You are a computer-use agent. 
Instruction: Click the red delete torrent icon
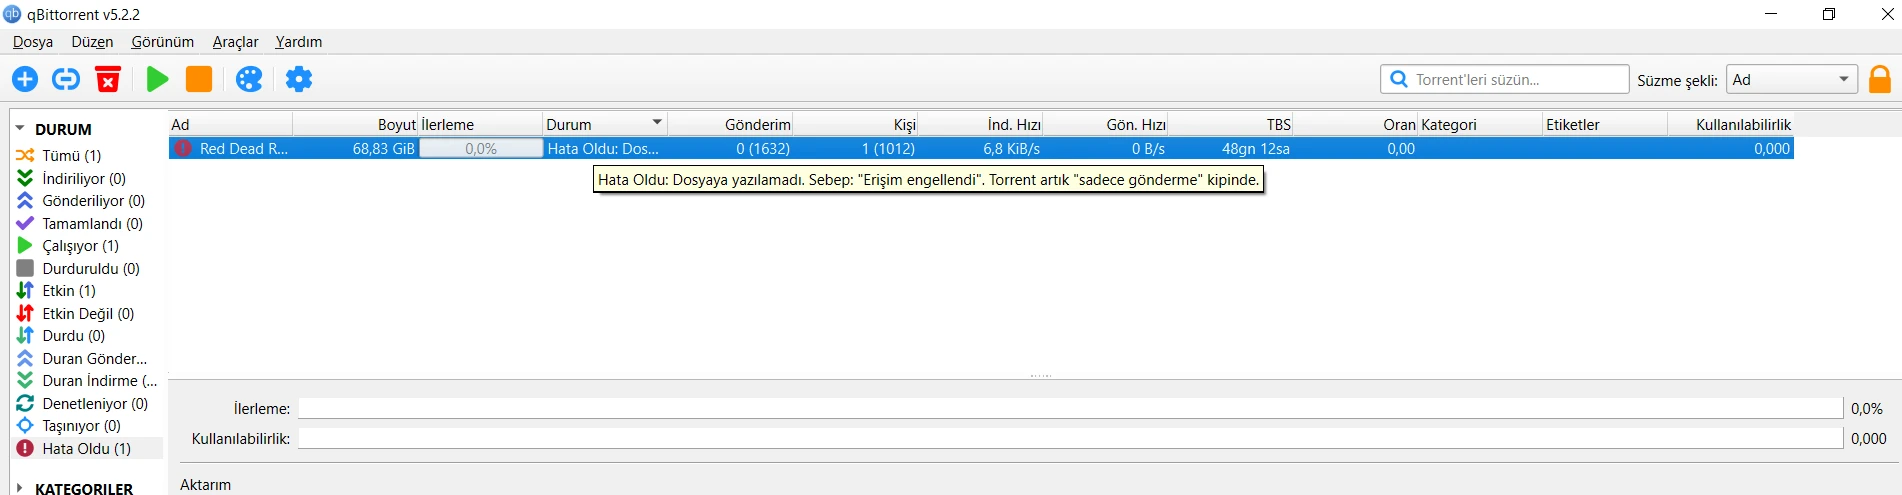pos(108,79)
